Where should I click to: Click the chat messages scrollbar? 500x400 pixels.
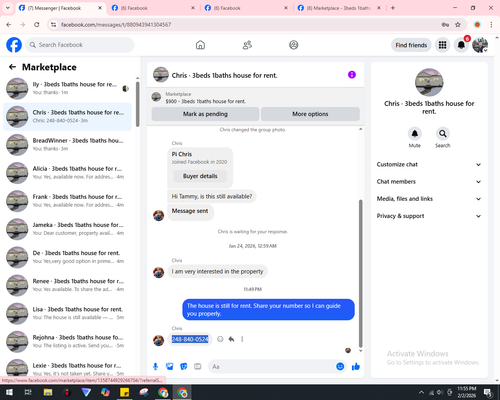(x=360, y=273)
